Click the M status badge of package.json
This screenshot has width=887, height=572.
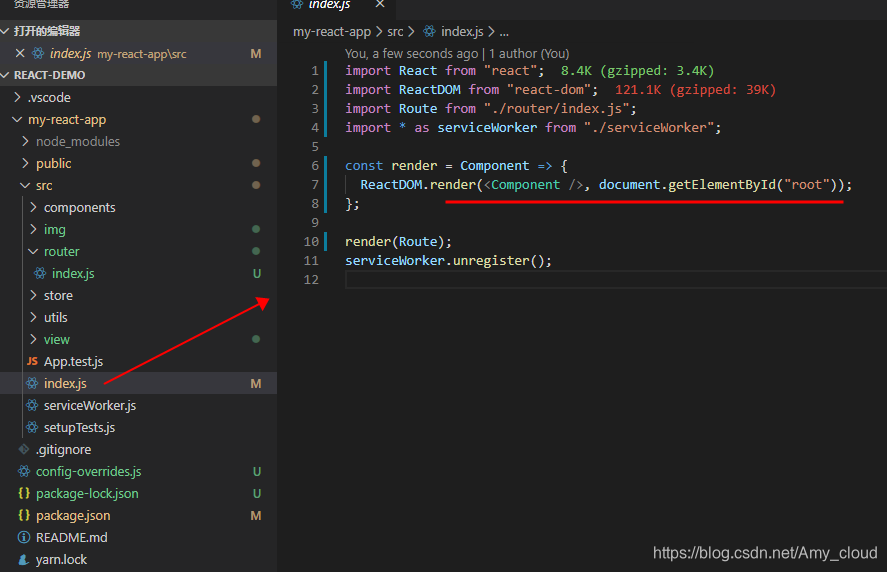click(256, 515)
